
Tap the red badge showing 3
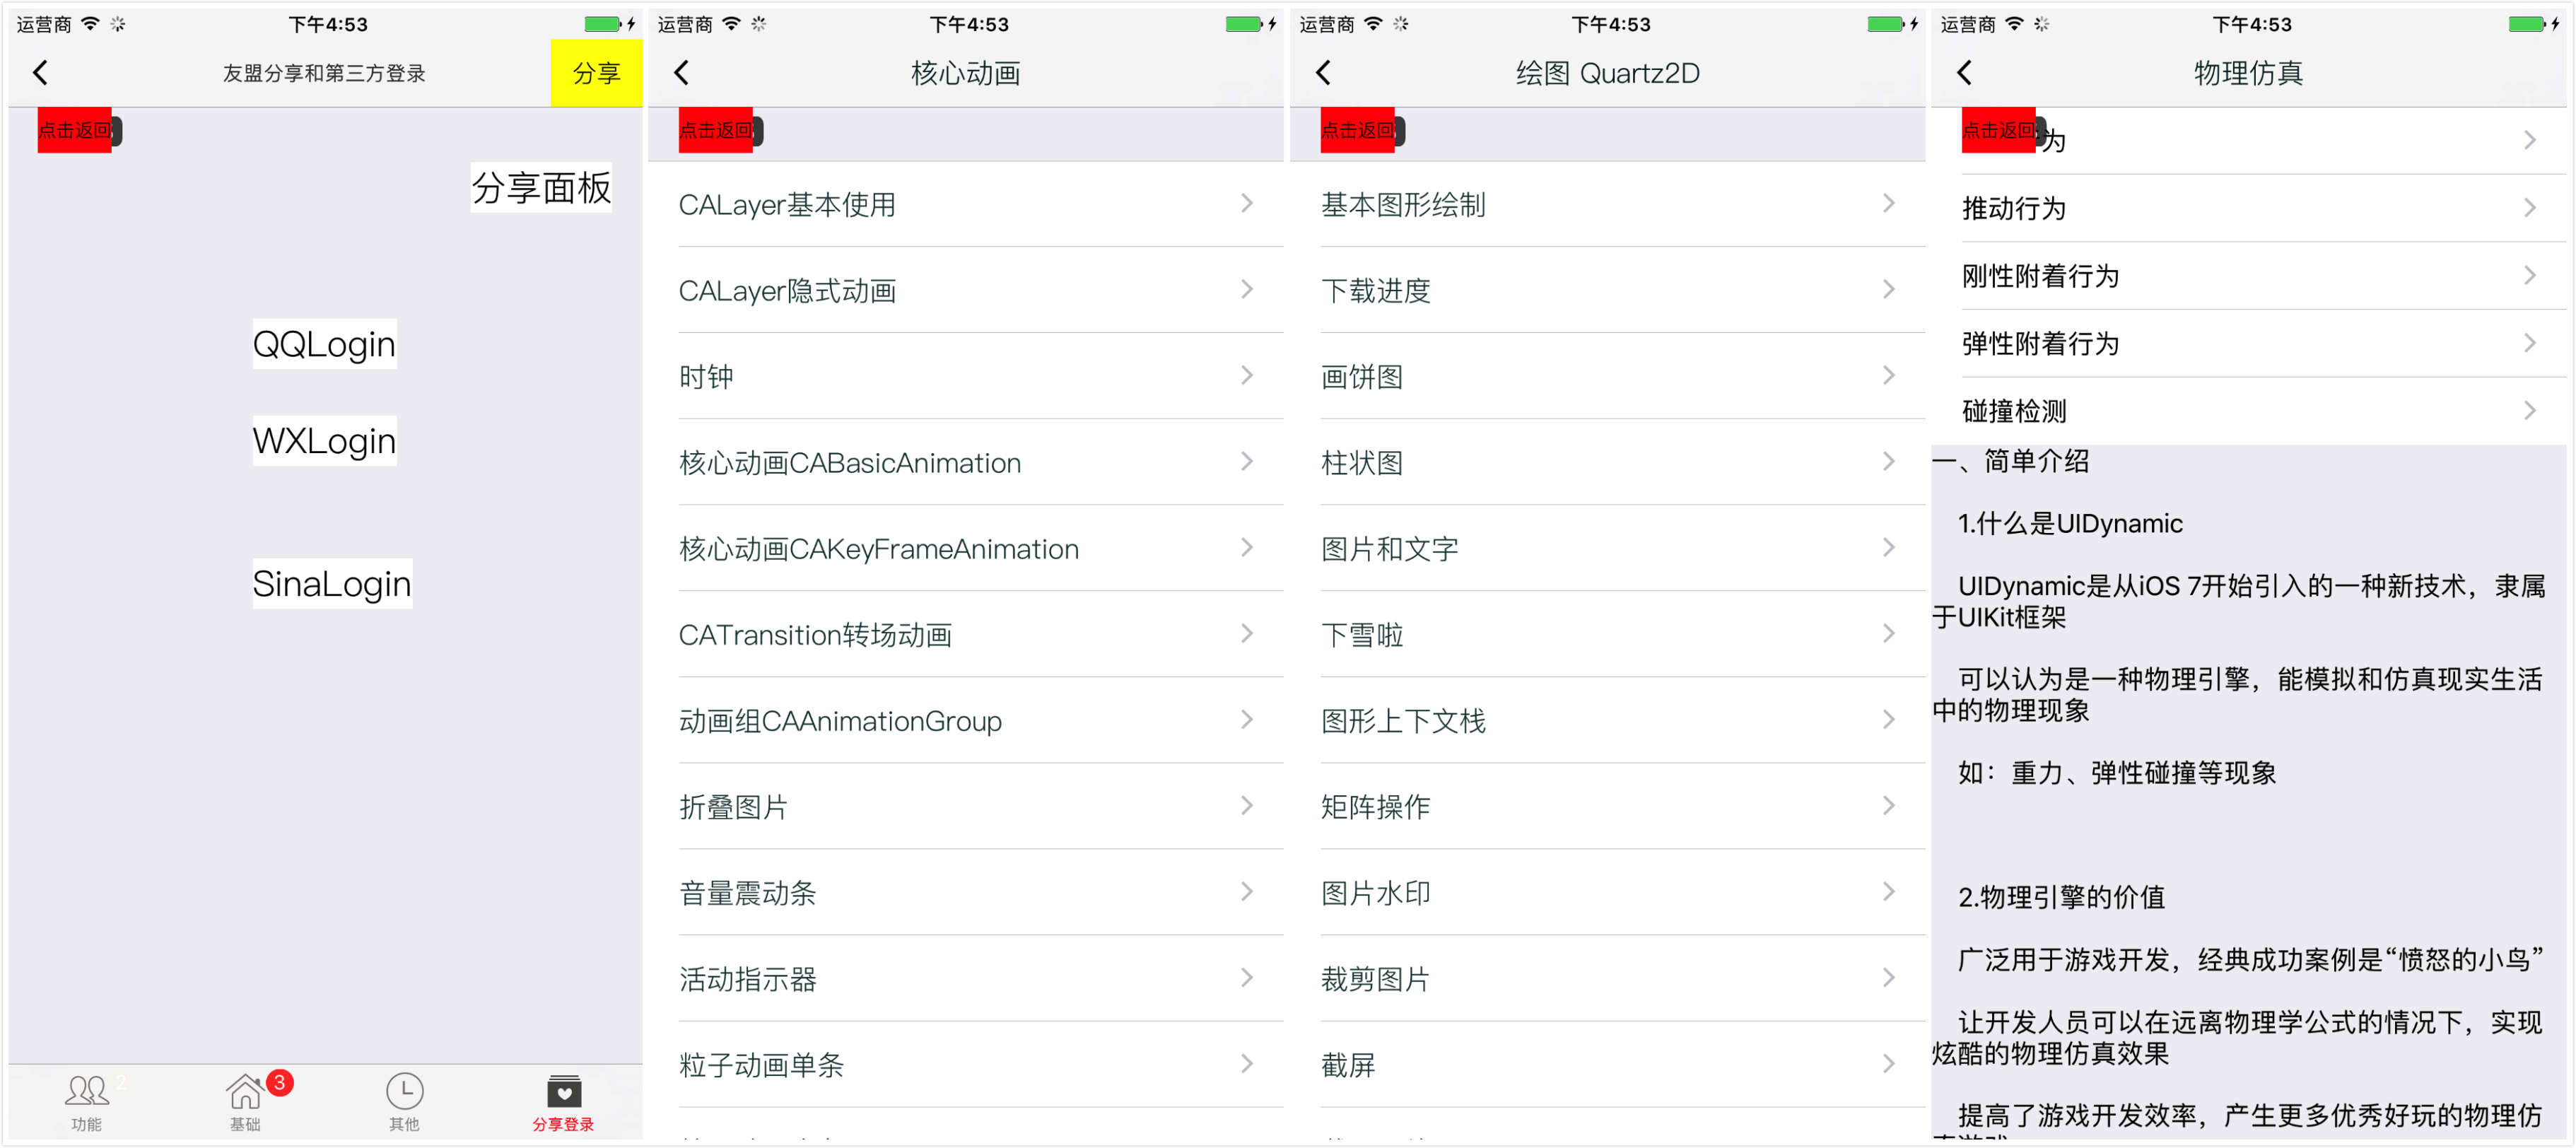(280, 1082)
